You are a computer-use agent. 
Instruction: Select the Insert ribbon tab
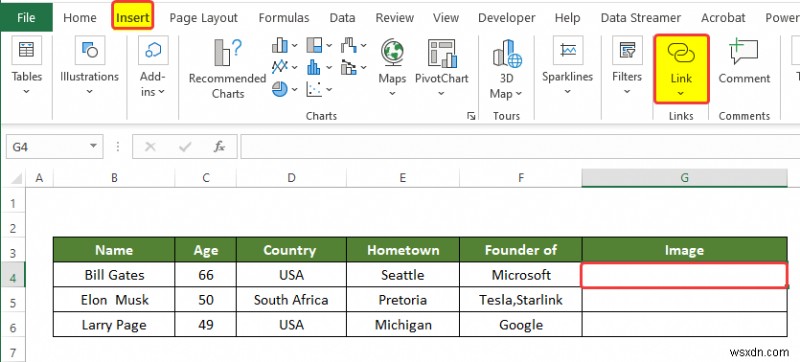133,18
